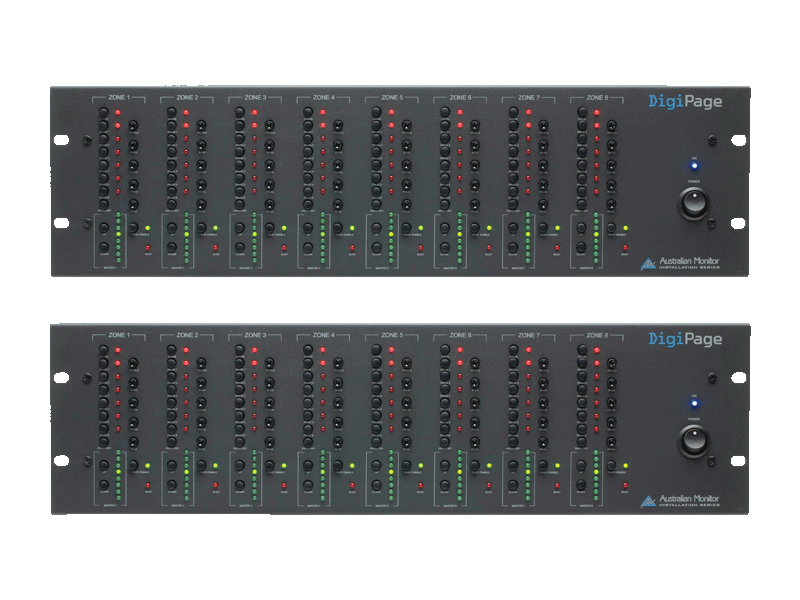Toggle Zone 3 Page Enable button, upper unit

[x=270, y=228]
